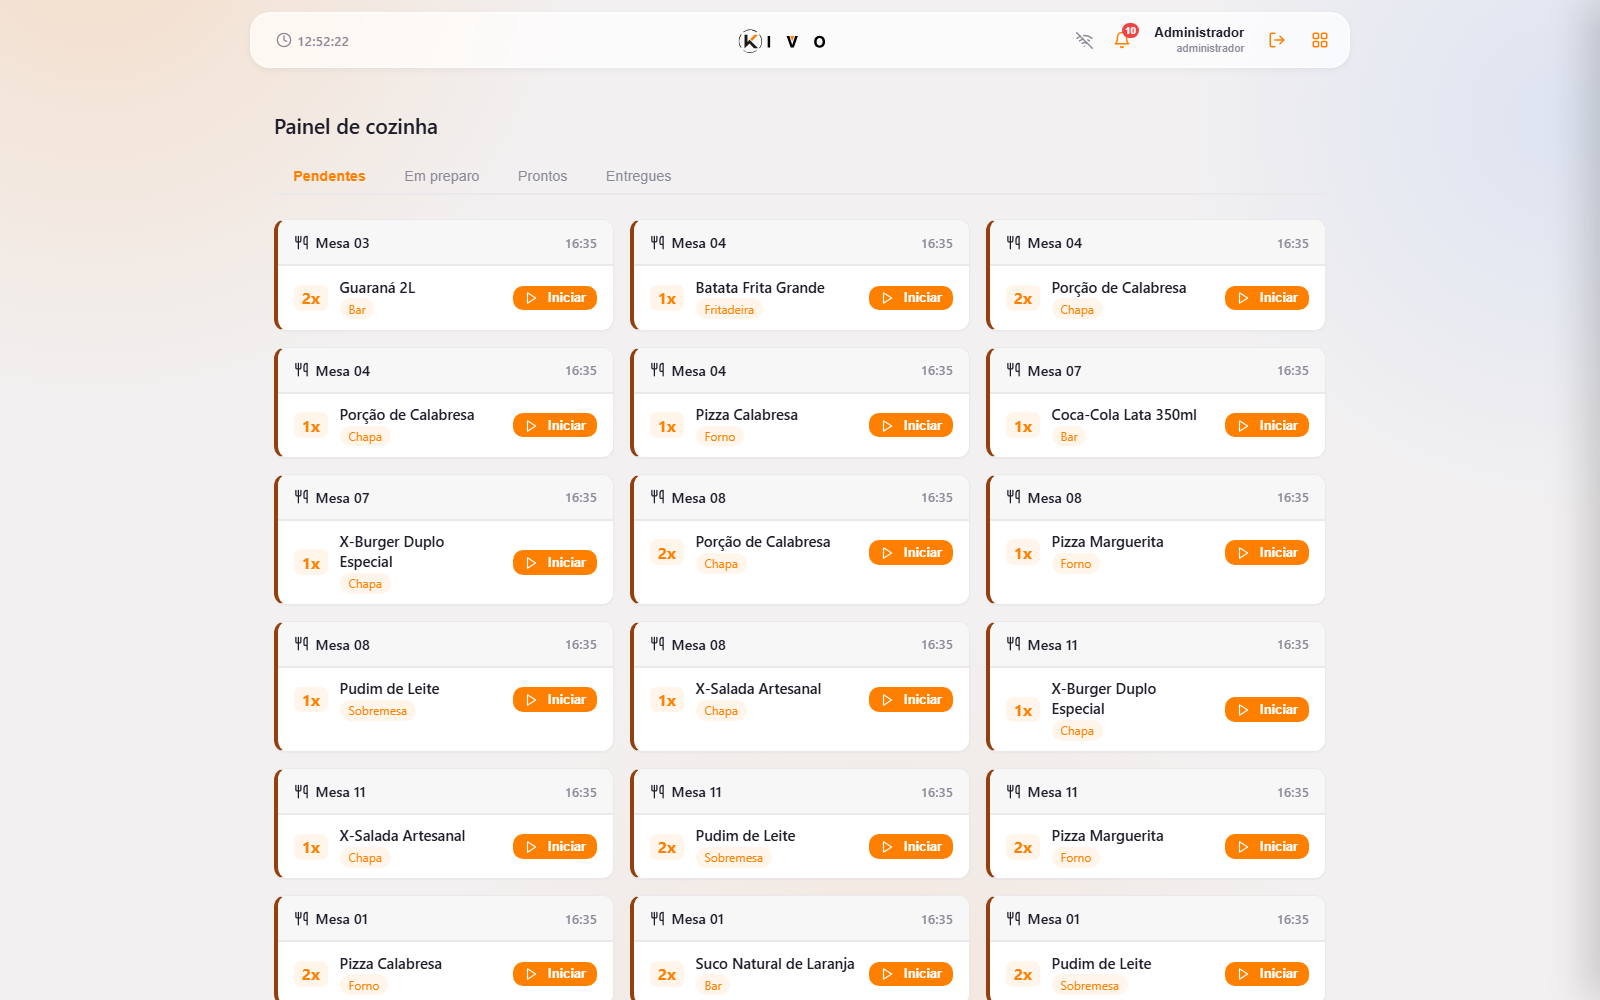
Task: Switch to the Pendentes tab
Action: click(x=329, y=176)
